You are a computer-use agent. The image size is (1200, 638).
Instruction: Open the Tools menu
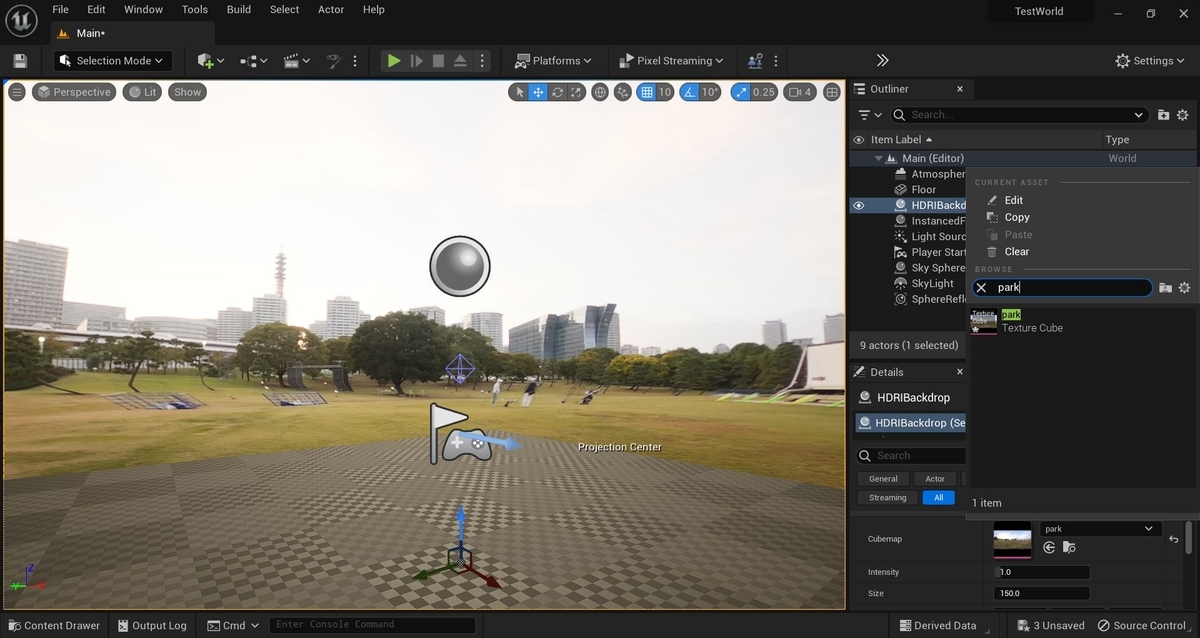coord(195,10)
